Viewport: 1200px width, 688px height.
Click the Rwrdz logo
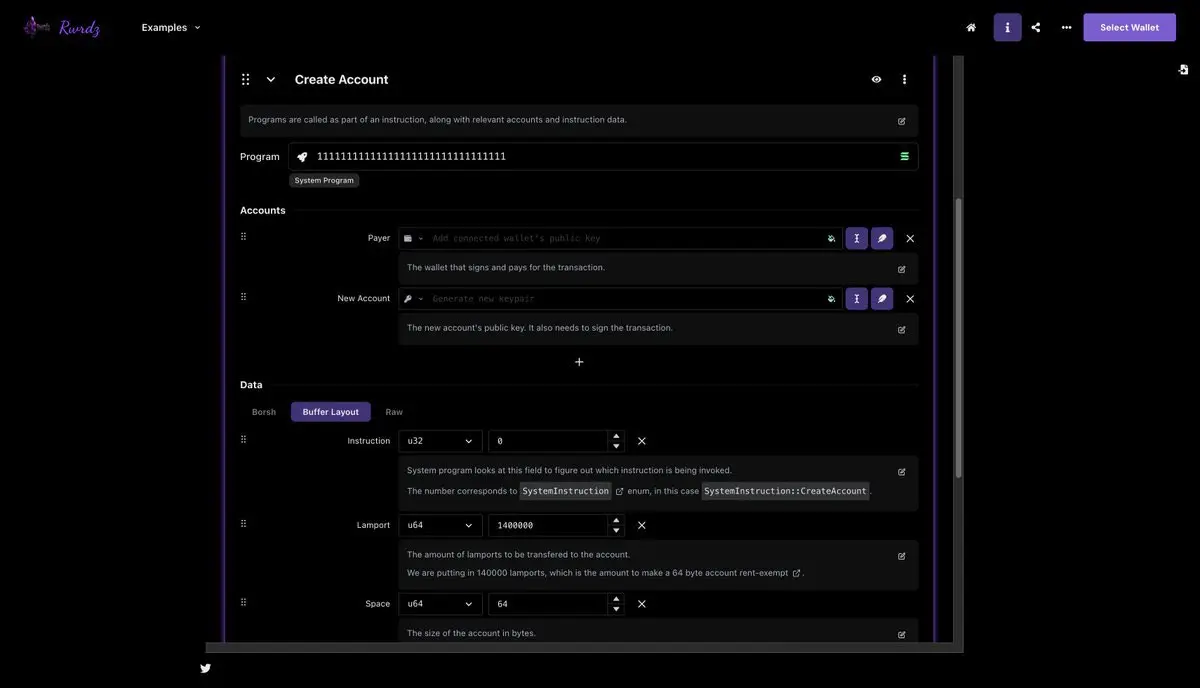62,27
